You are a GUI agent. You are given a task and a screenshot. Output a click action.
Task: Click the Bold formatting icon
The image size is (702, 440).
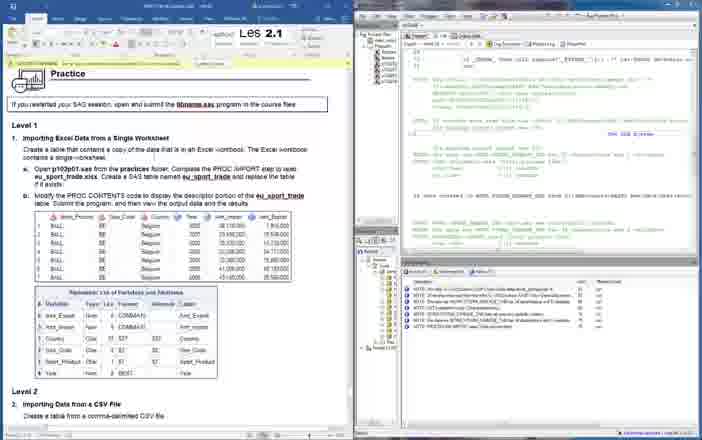37,45
